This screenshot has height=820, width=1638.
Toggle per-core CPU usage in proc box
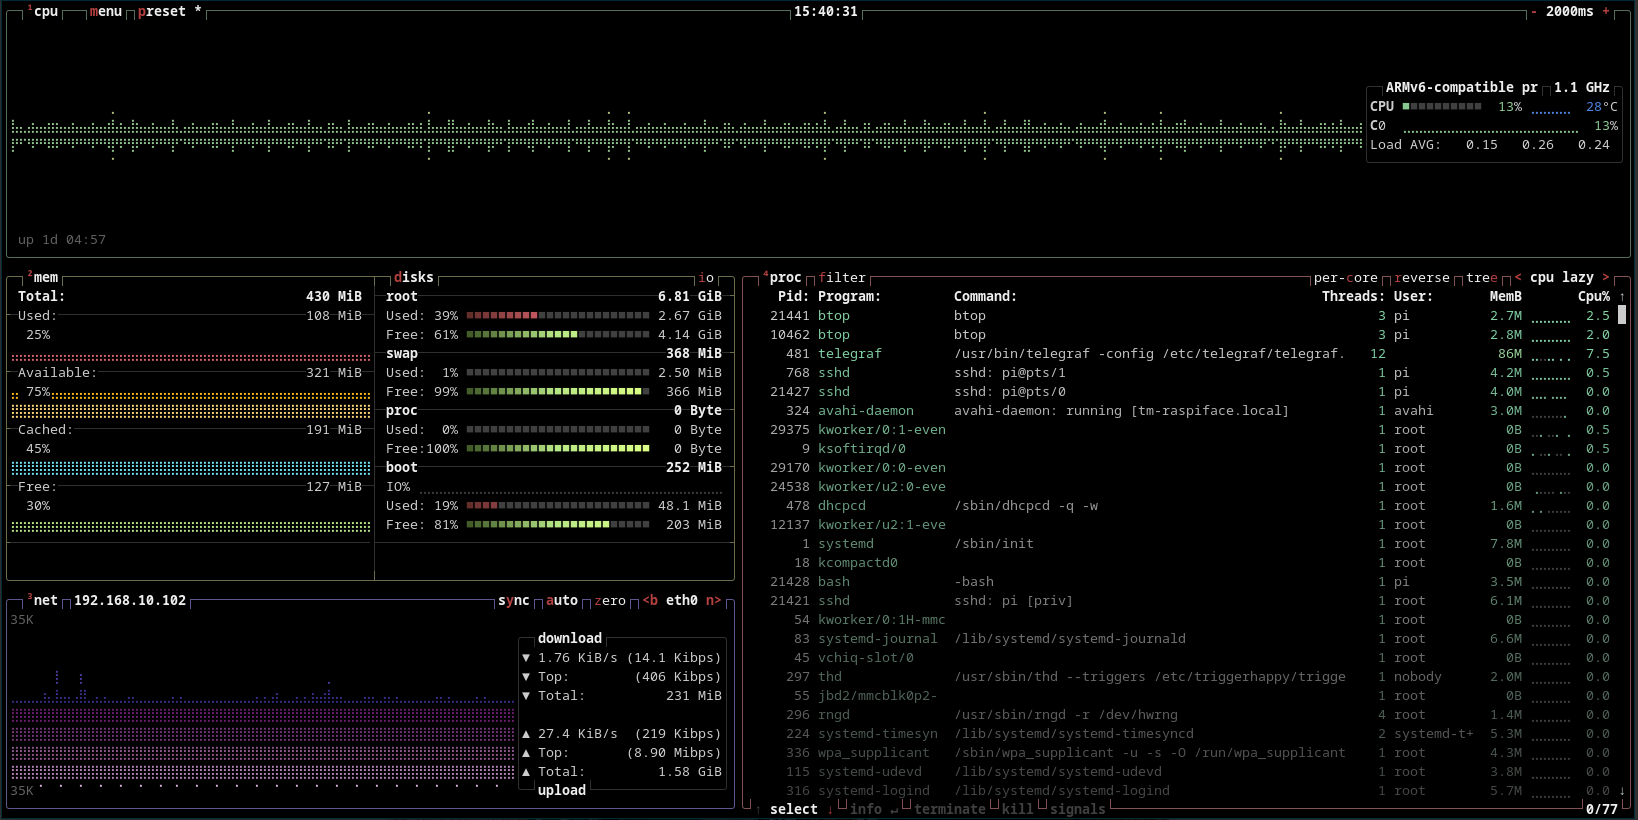(x=1345, y=278)
